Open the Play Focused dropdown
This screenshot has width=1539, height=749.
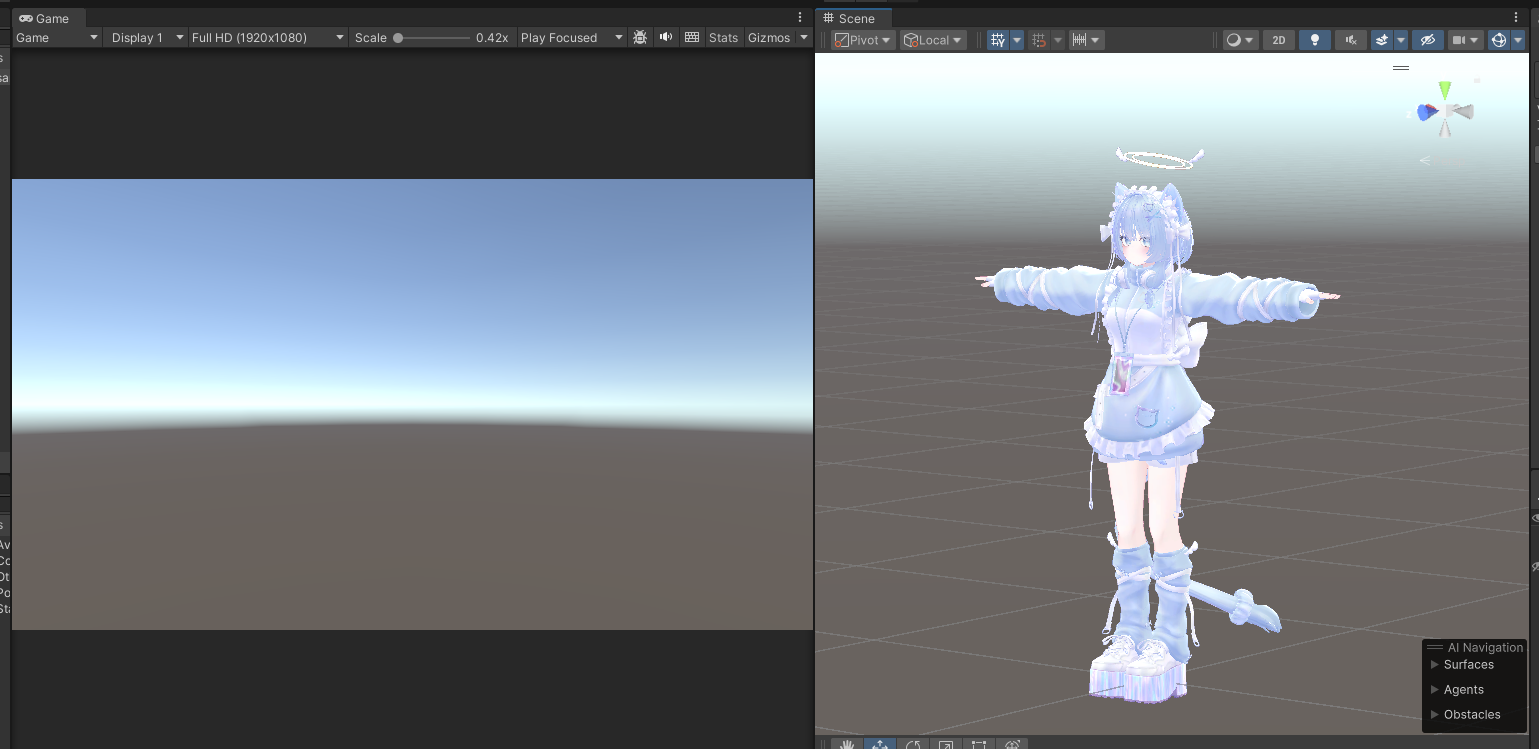[x=571, y=38]
